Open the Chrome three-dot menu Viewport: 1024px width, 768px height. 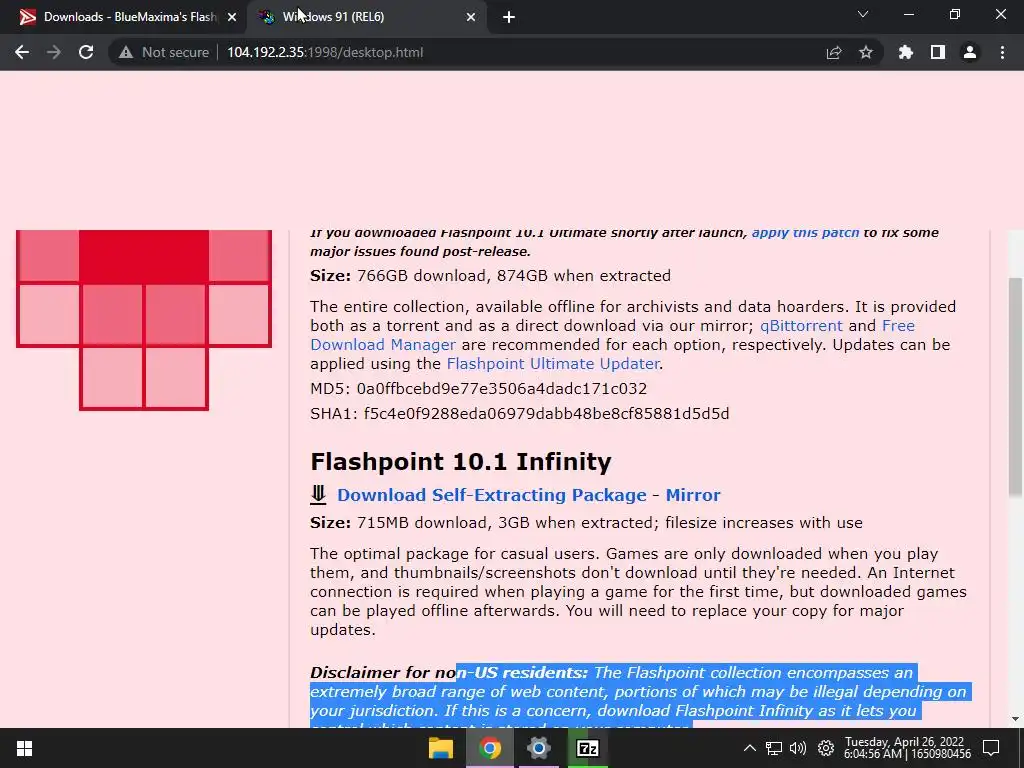coord(1002,52)
